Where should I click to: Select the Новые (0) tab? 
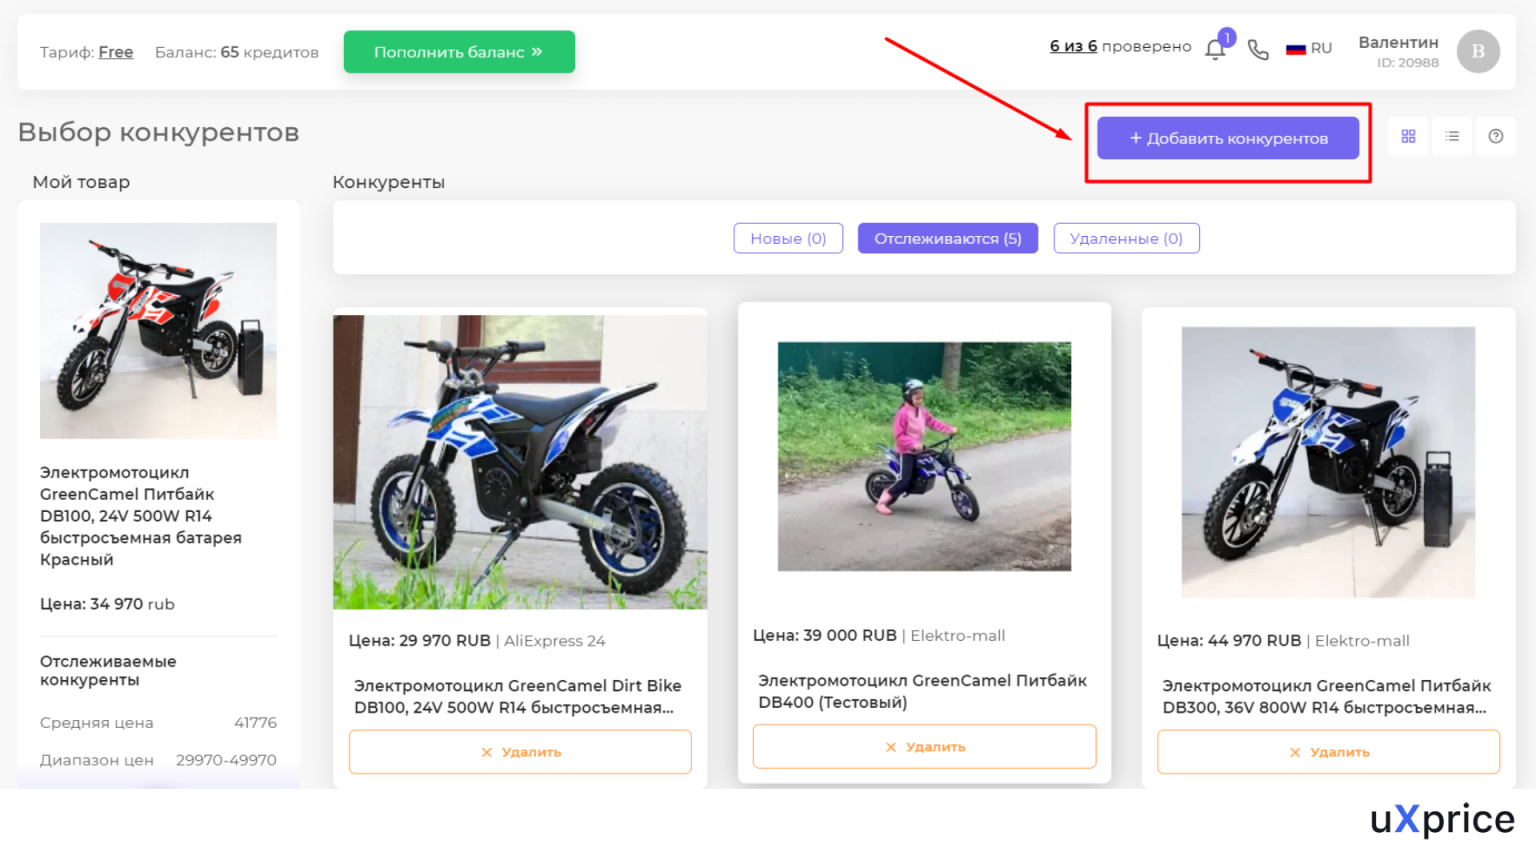[788, 238]
